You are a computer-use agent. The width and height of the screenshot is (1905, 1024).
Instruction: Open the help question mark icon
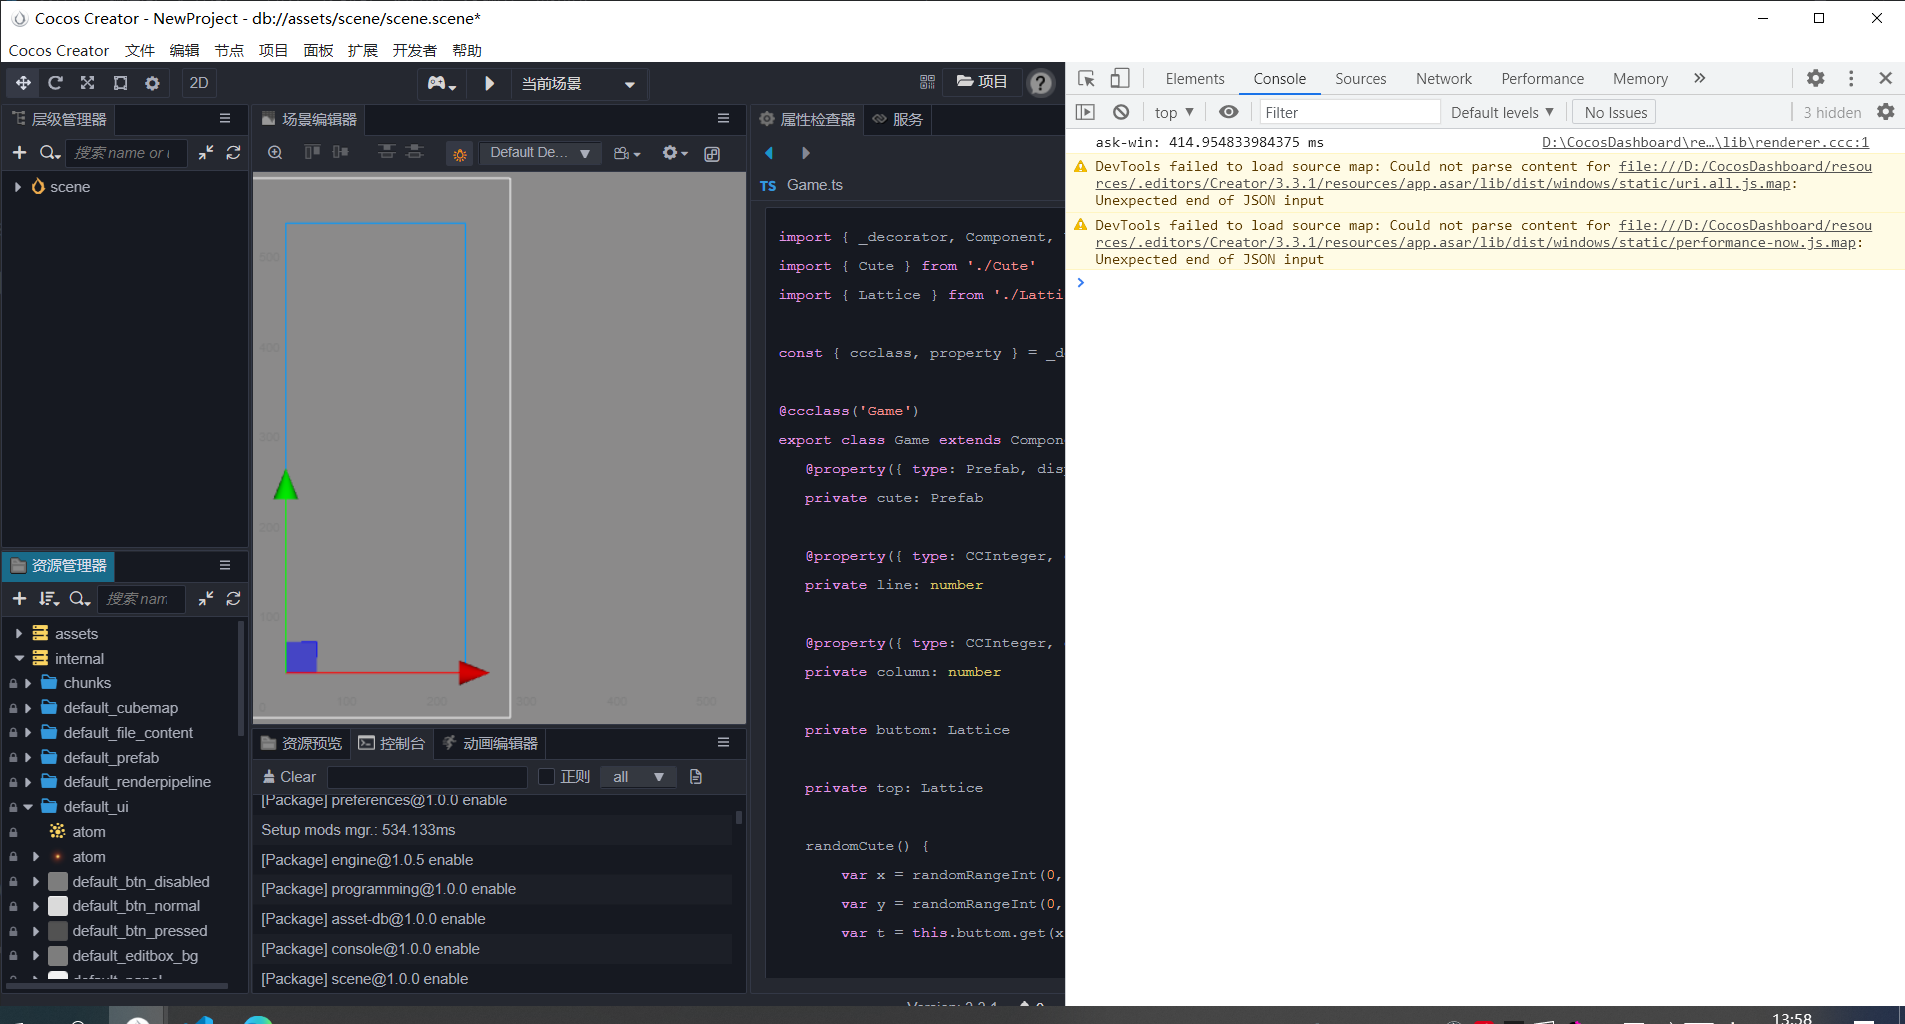pyautogui.click(x=1040, y=83)
